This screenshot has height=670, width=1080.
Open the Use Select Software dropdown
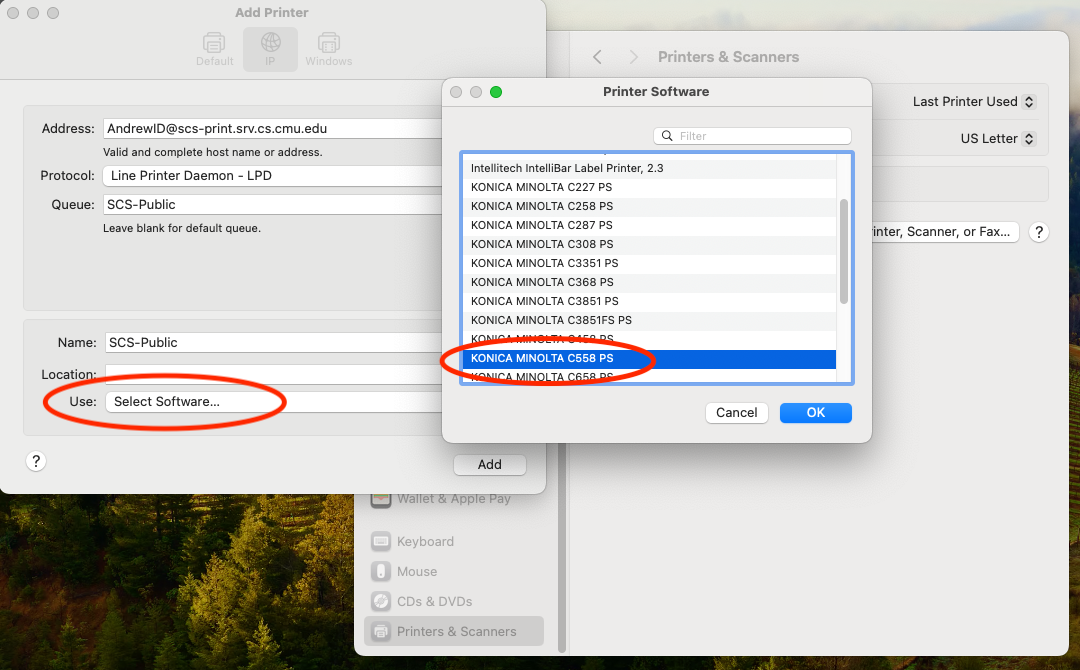[x=273, y=401]
